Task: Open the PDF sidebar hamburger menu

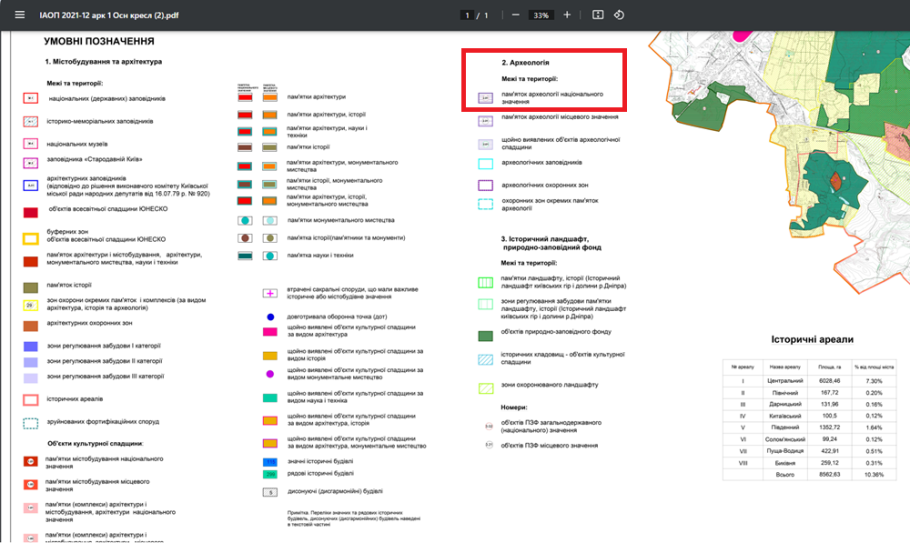Action: click(20, 15)
